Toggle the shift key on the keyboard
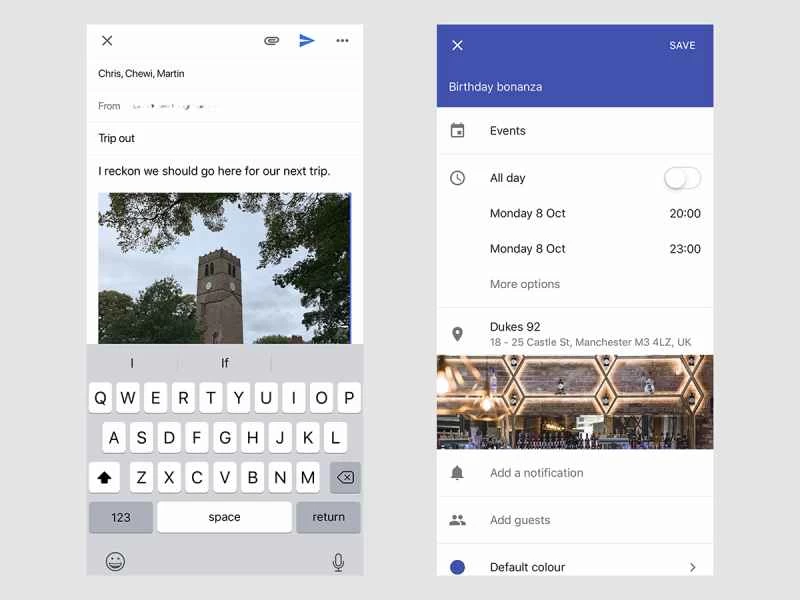This screenshot has width=800, height=600. 104,477
